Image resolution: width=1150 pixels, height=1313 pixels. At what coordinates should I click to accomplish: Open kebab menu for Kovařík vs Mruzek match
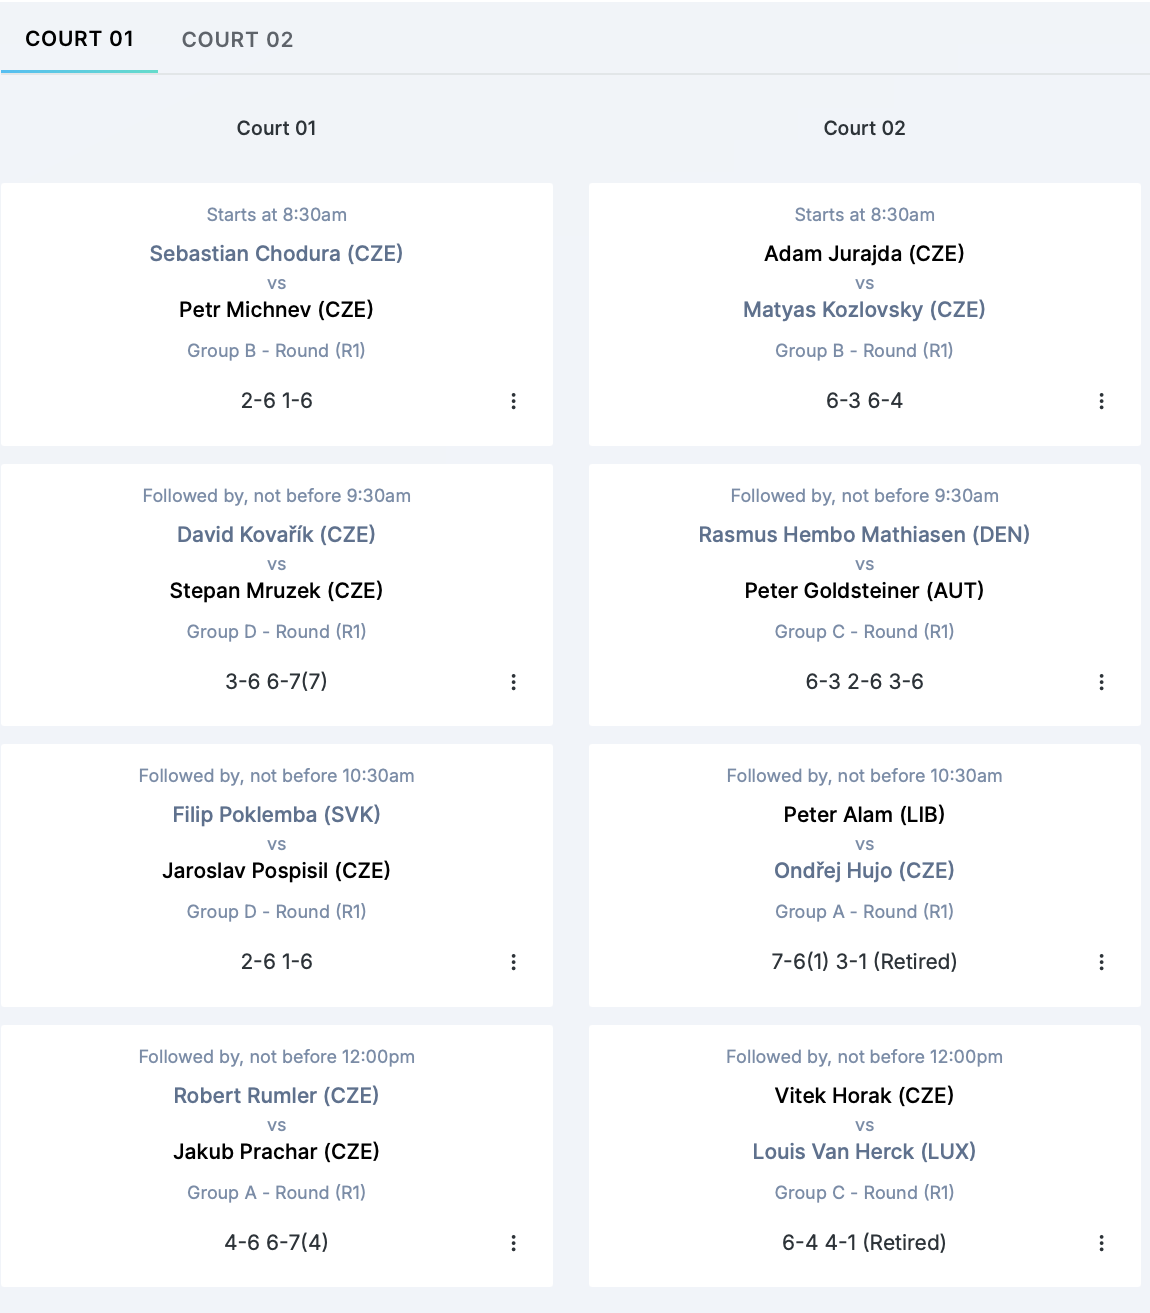513,682
